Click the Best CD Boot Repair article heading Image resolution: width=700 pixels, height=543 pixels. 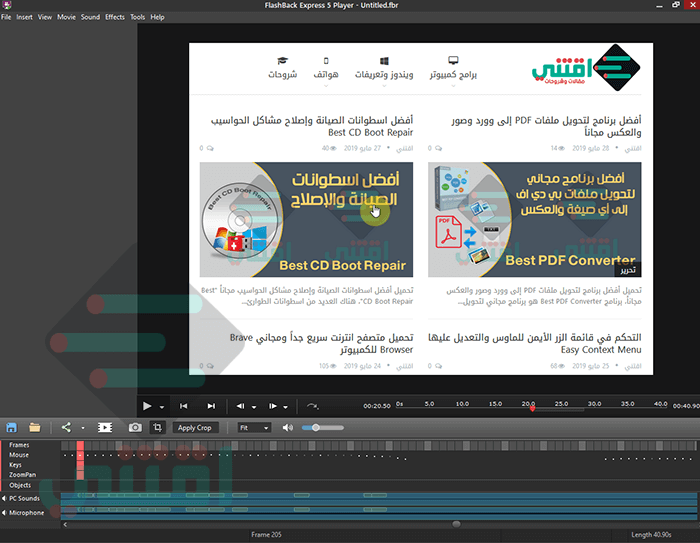point(312,126)
